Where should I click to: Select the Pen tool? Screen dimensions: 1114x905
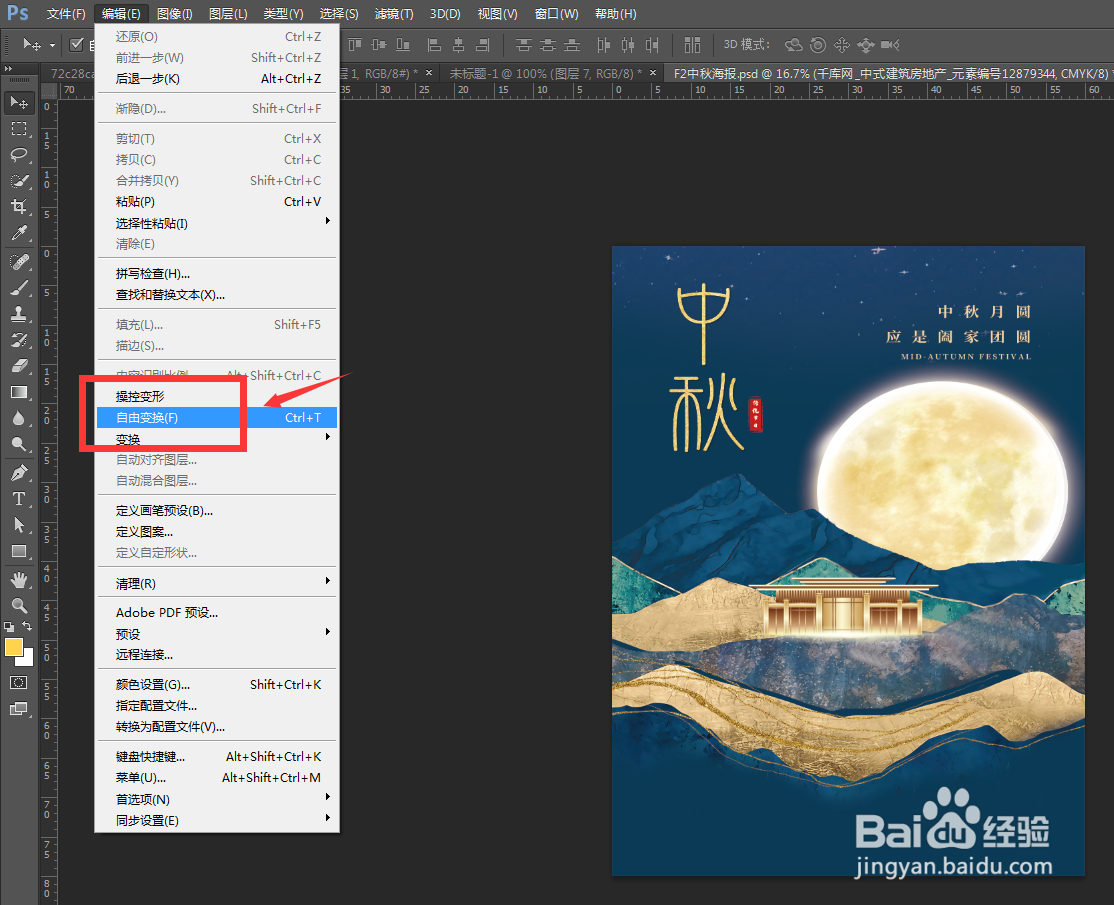coord(19,472)
